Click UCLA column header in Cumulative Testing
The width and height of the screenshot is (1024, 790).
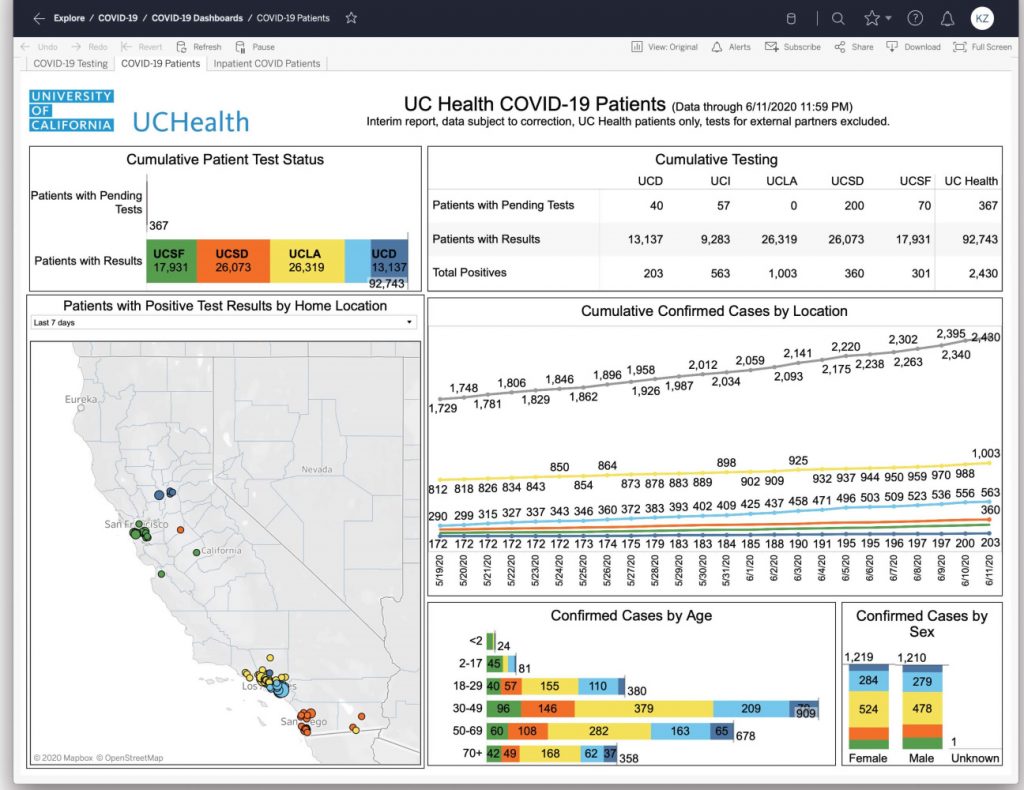point(782,181)
